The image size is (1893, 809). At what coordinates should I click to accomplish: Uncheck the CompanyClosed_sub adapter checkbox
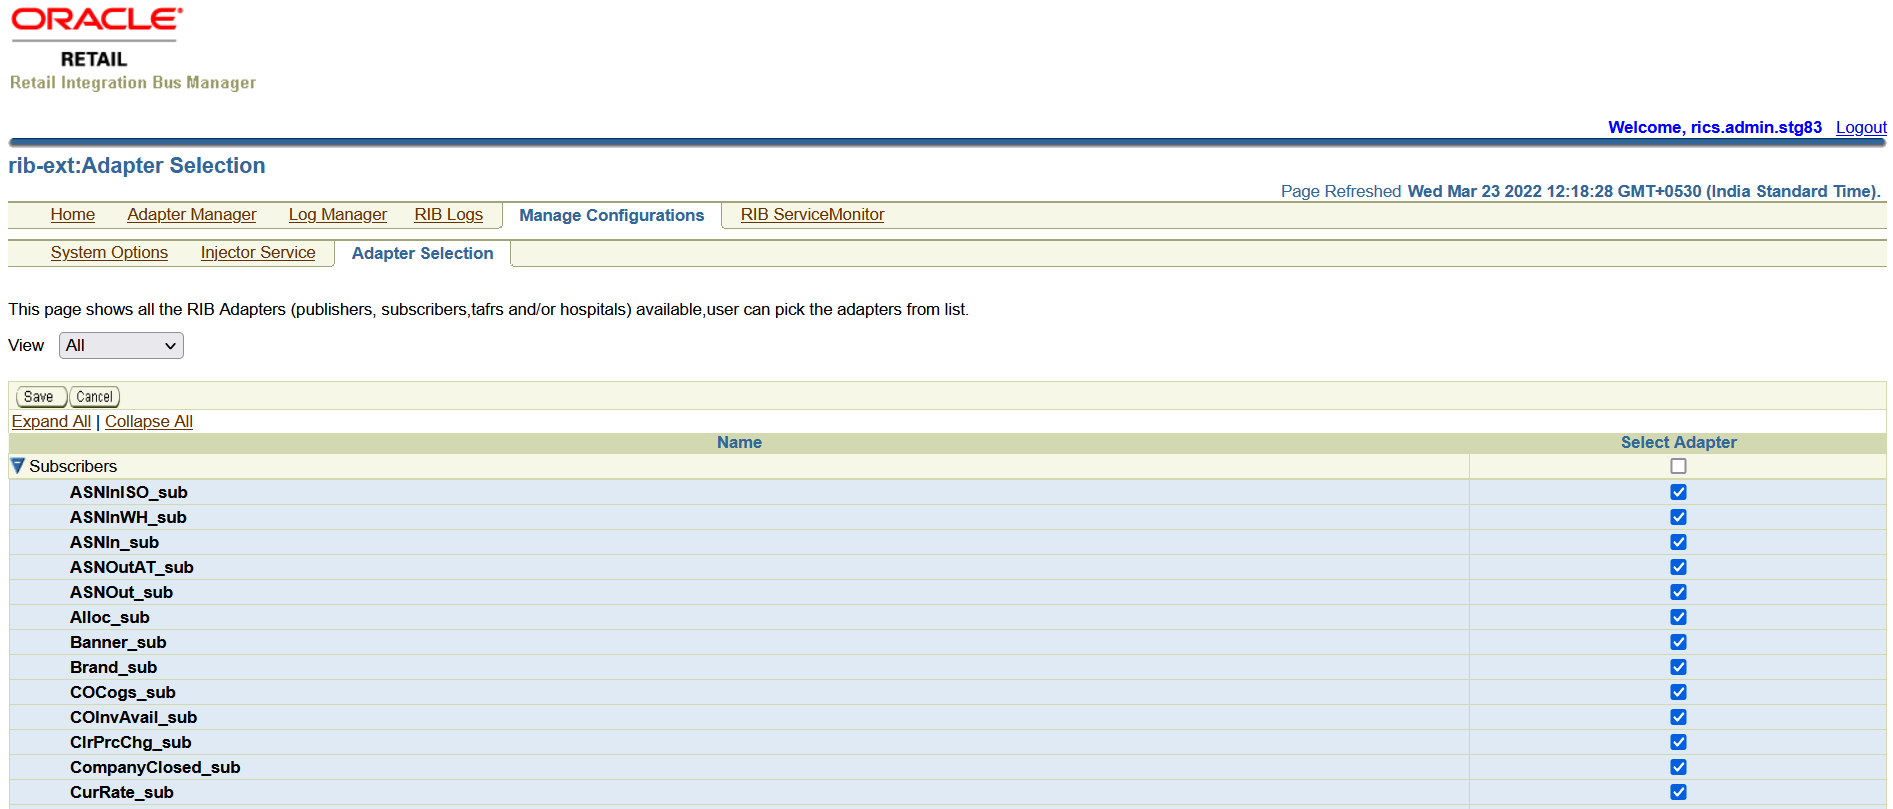[x=1678, y=767]
